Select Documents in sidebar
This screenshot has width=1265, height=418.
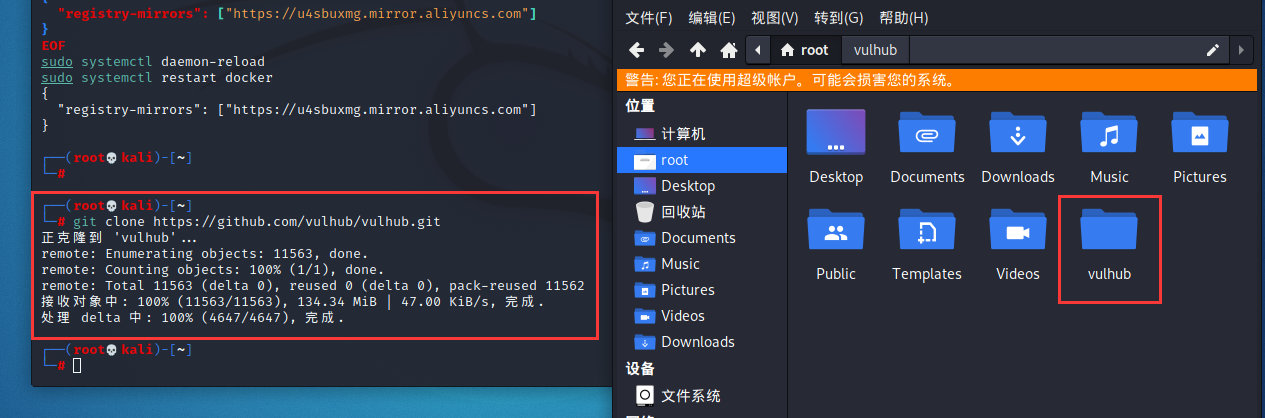tap(700, 238)
